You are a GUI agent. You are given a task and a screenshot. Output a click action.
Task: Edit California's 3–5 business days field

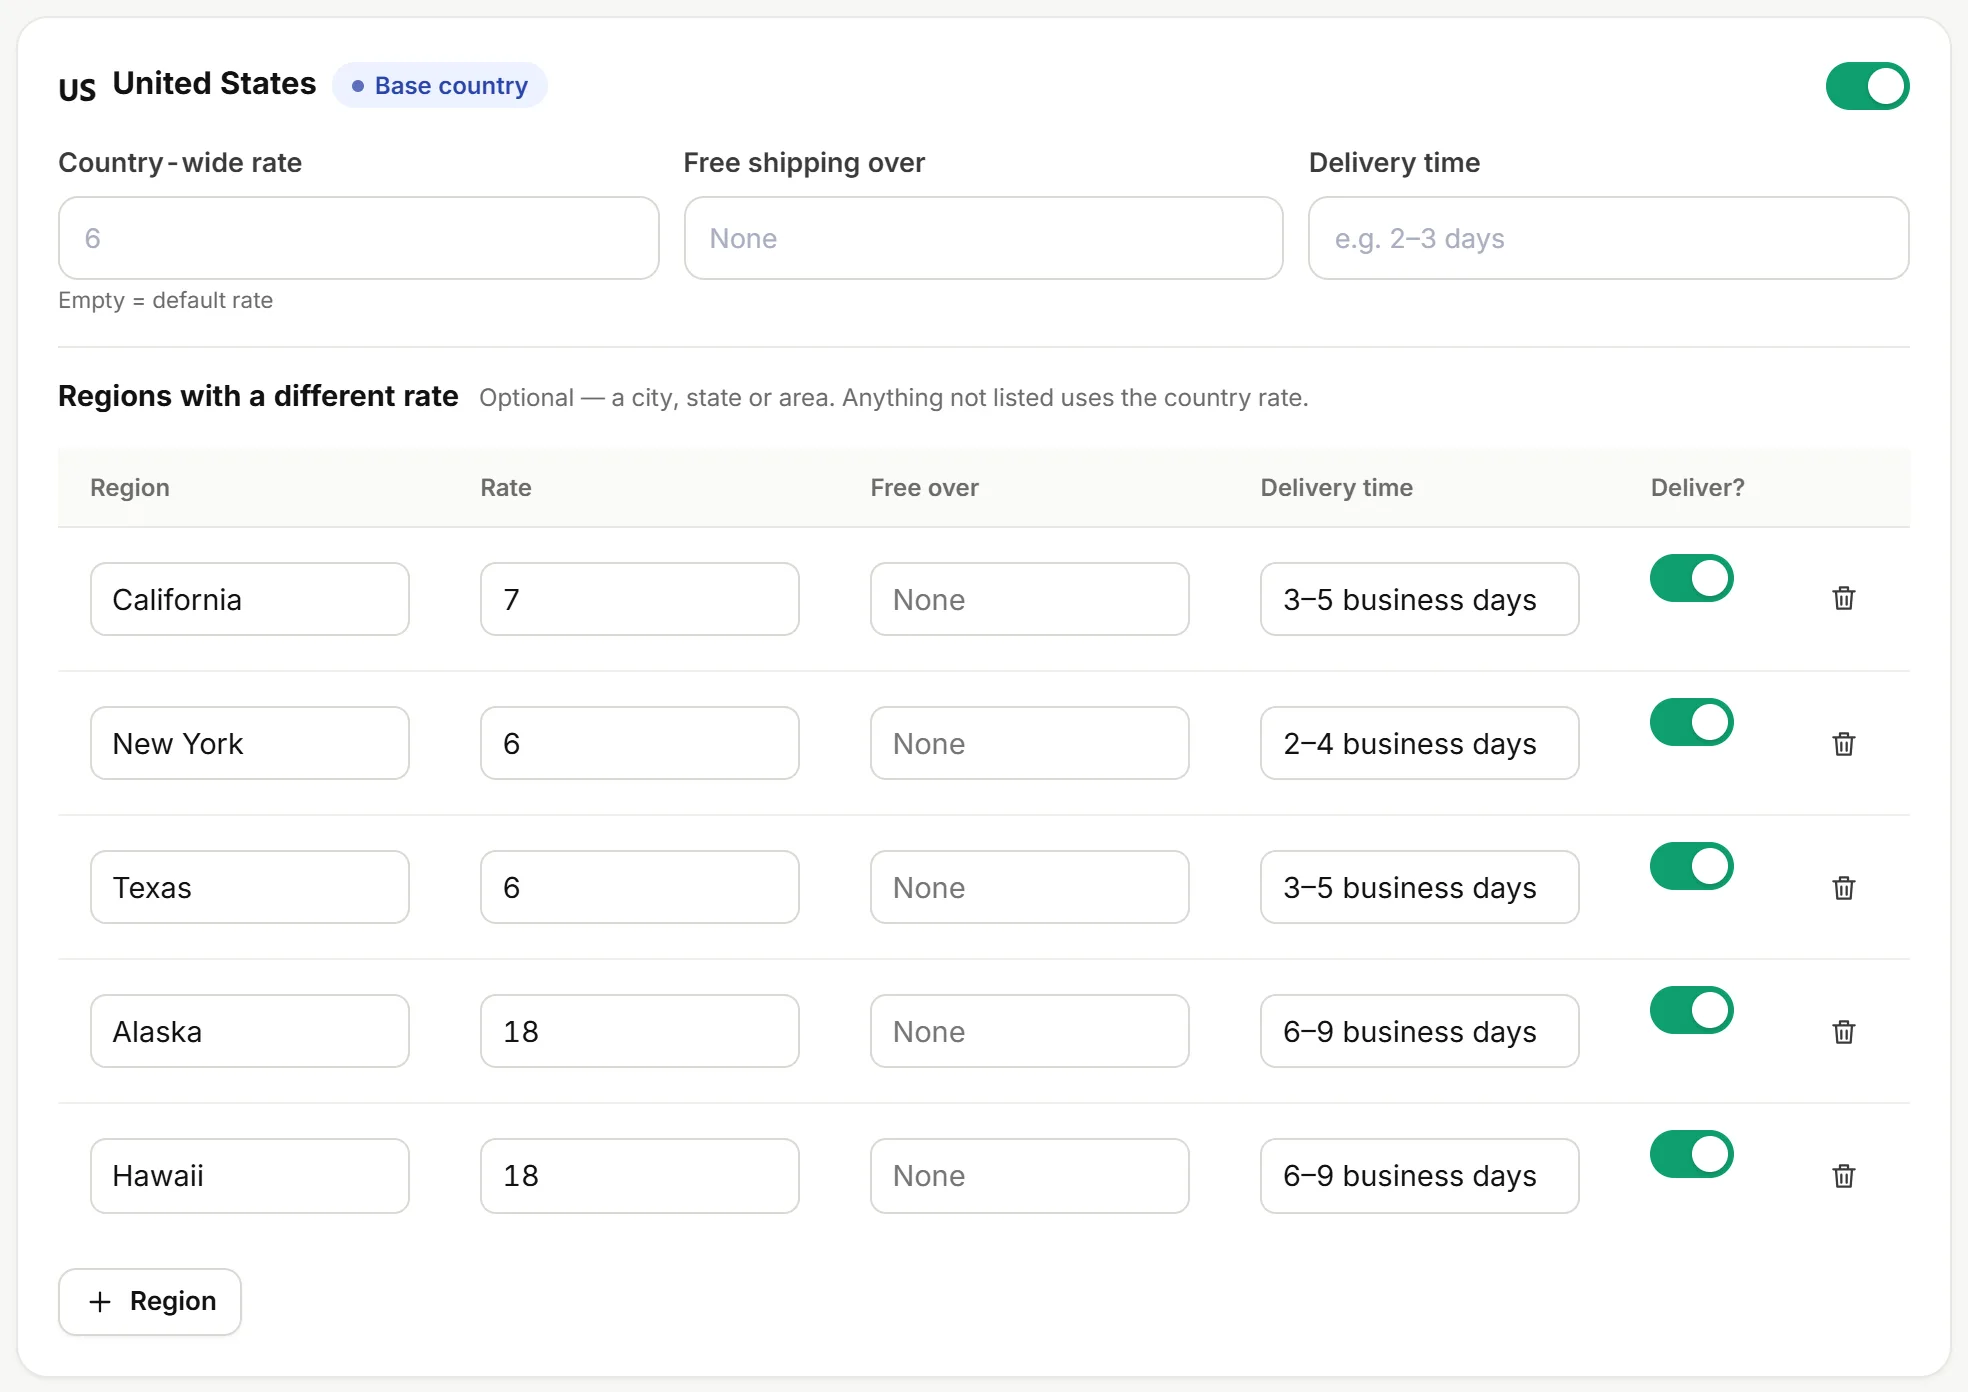[1420, 599]
